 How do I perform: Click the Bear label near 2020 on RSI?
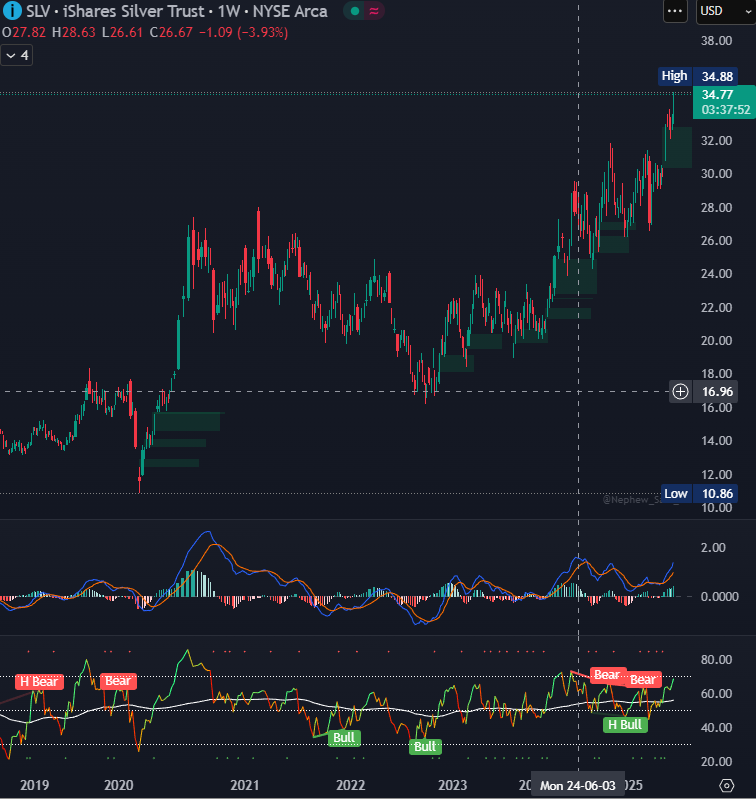click(x=118, y=681)
